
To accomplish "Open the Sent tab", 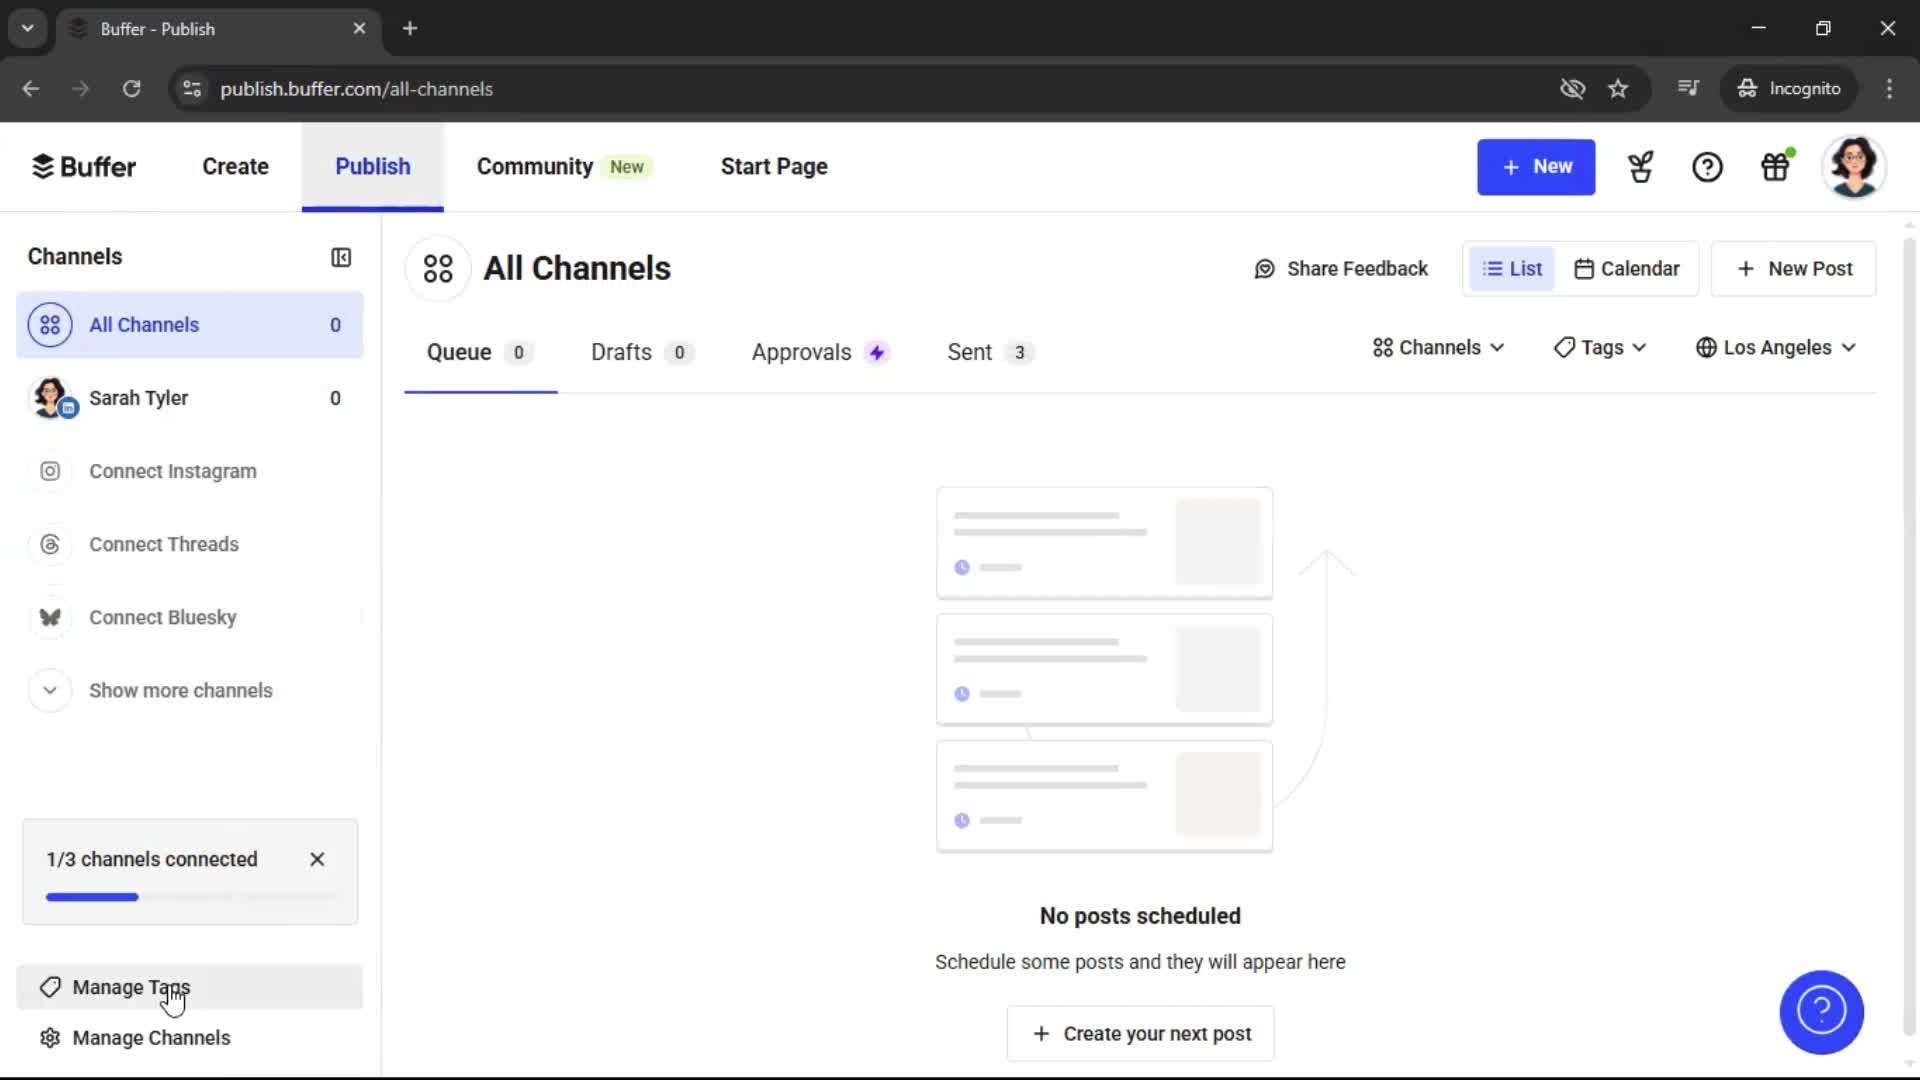I will coord(970,352).
